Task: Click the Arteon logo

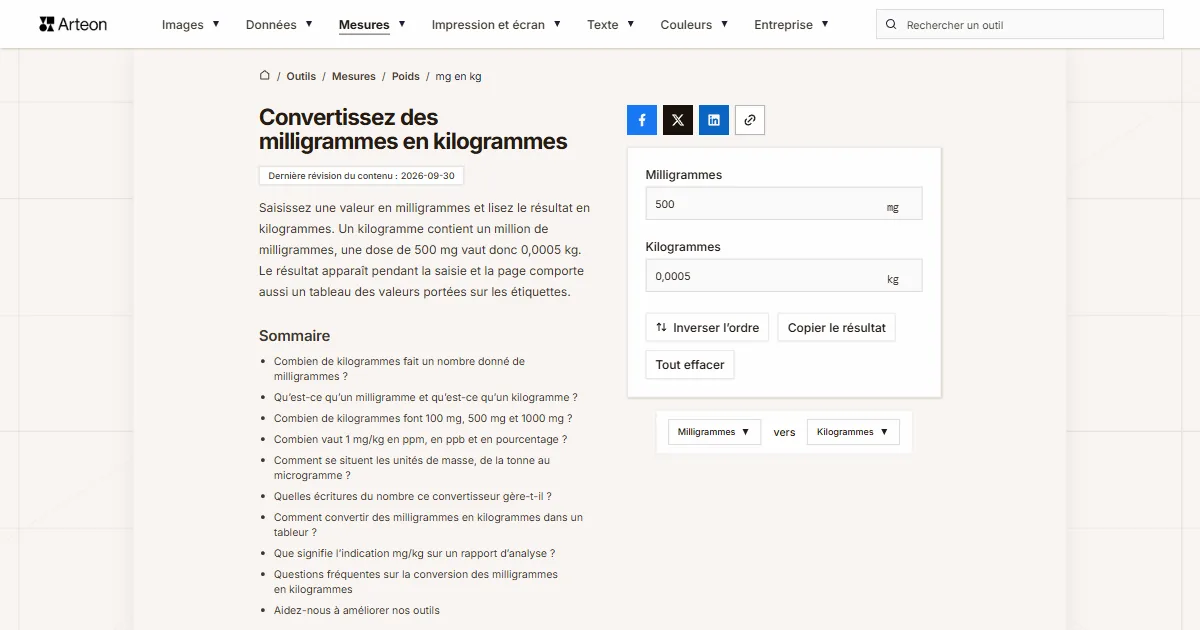Action: 73,24
